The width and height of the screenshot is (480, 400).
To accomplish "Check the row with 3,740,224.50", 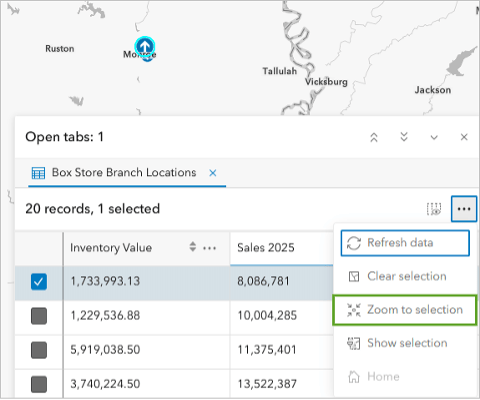I will coord(39,384).
